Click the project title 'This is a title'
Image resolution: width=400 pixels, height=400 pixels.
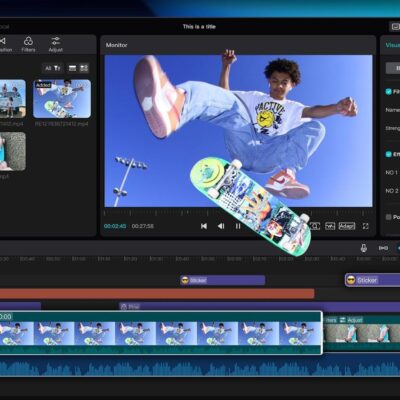[199, 27]
